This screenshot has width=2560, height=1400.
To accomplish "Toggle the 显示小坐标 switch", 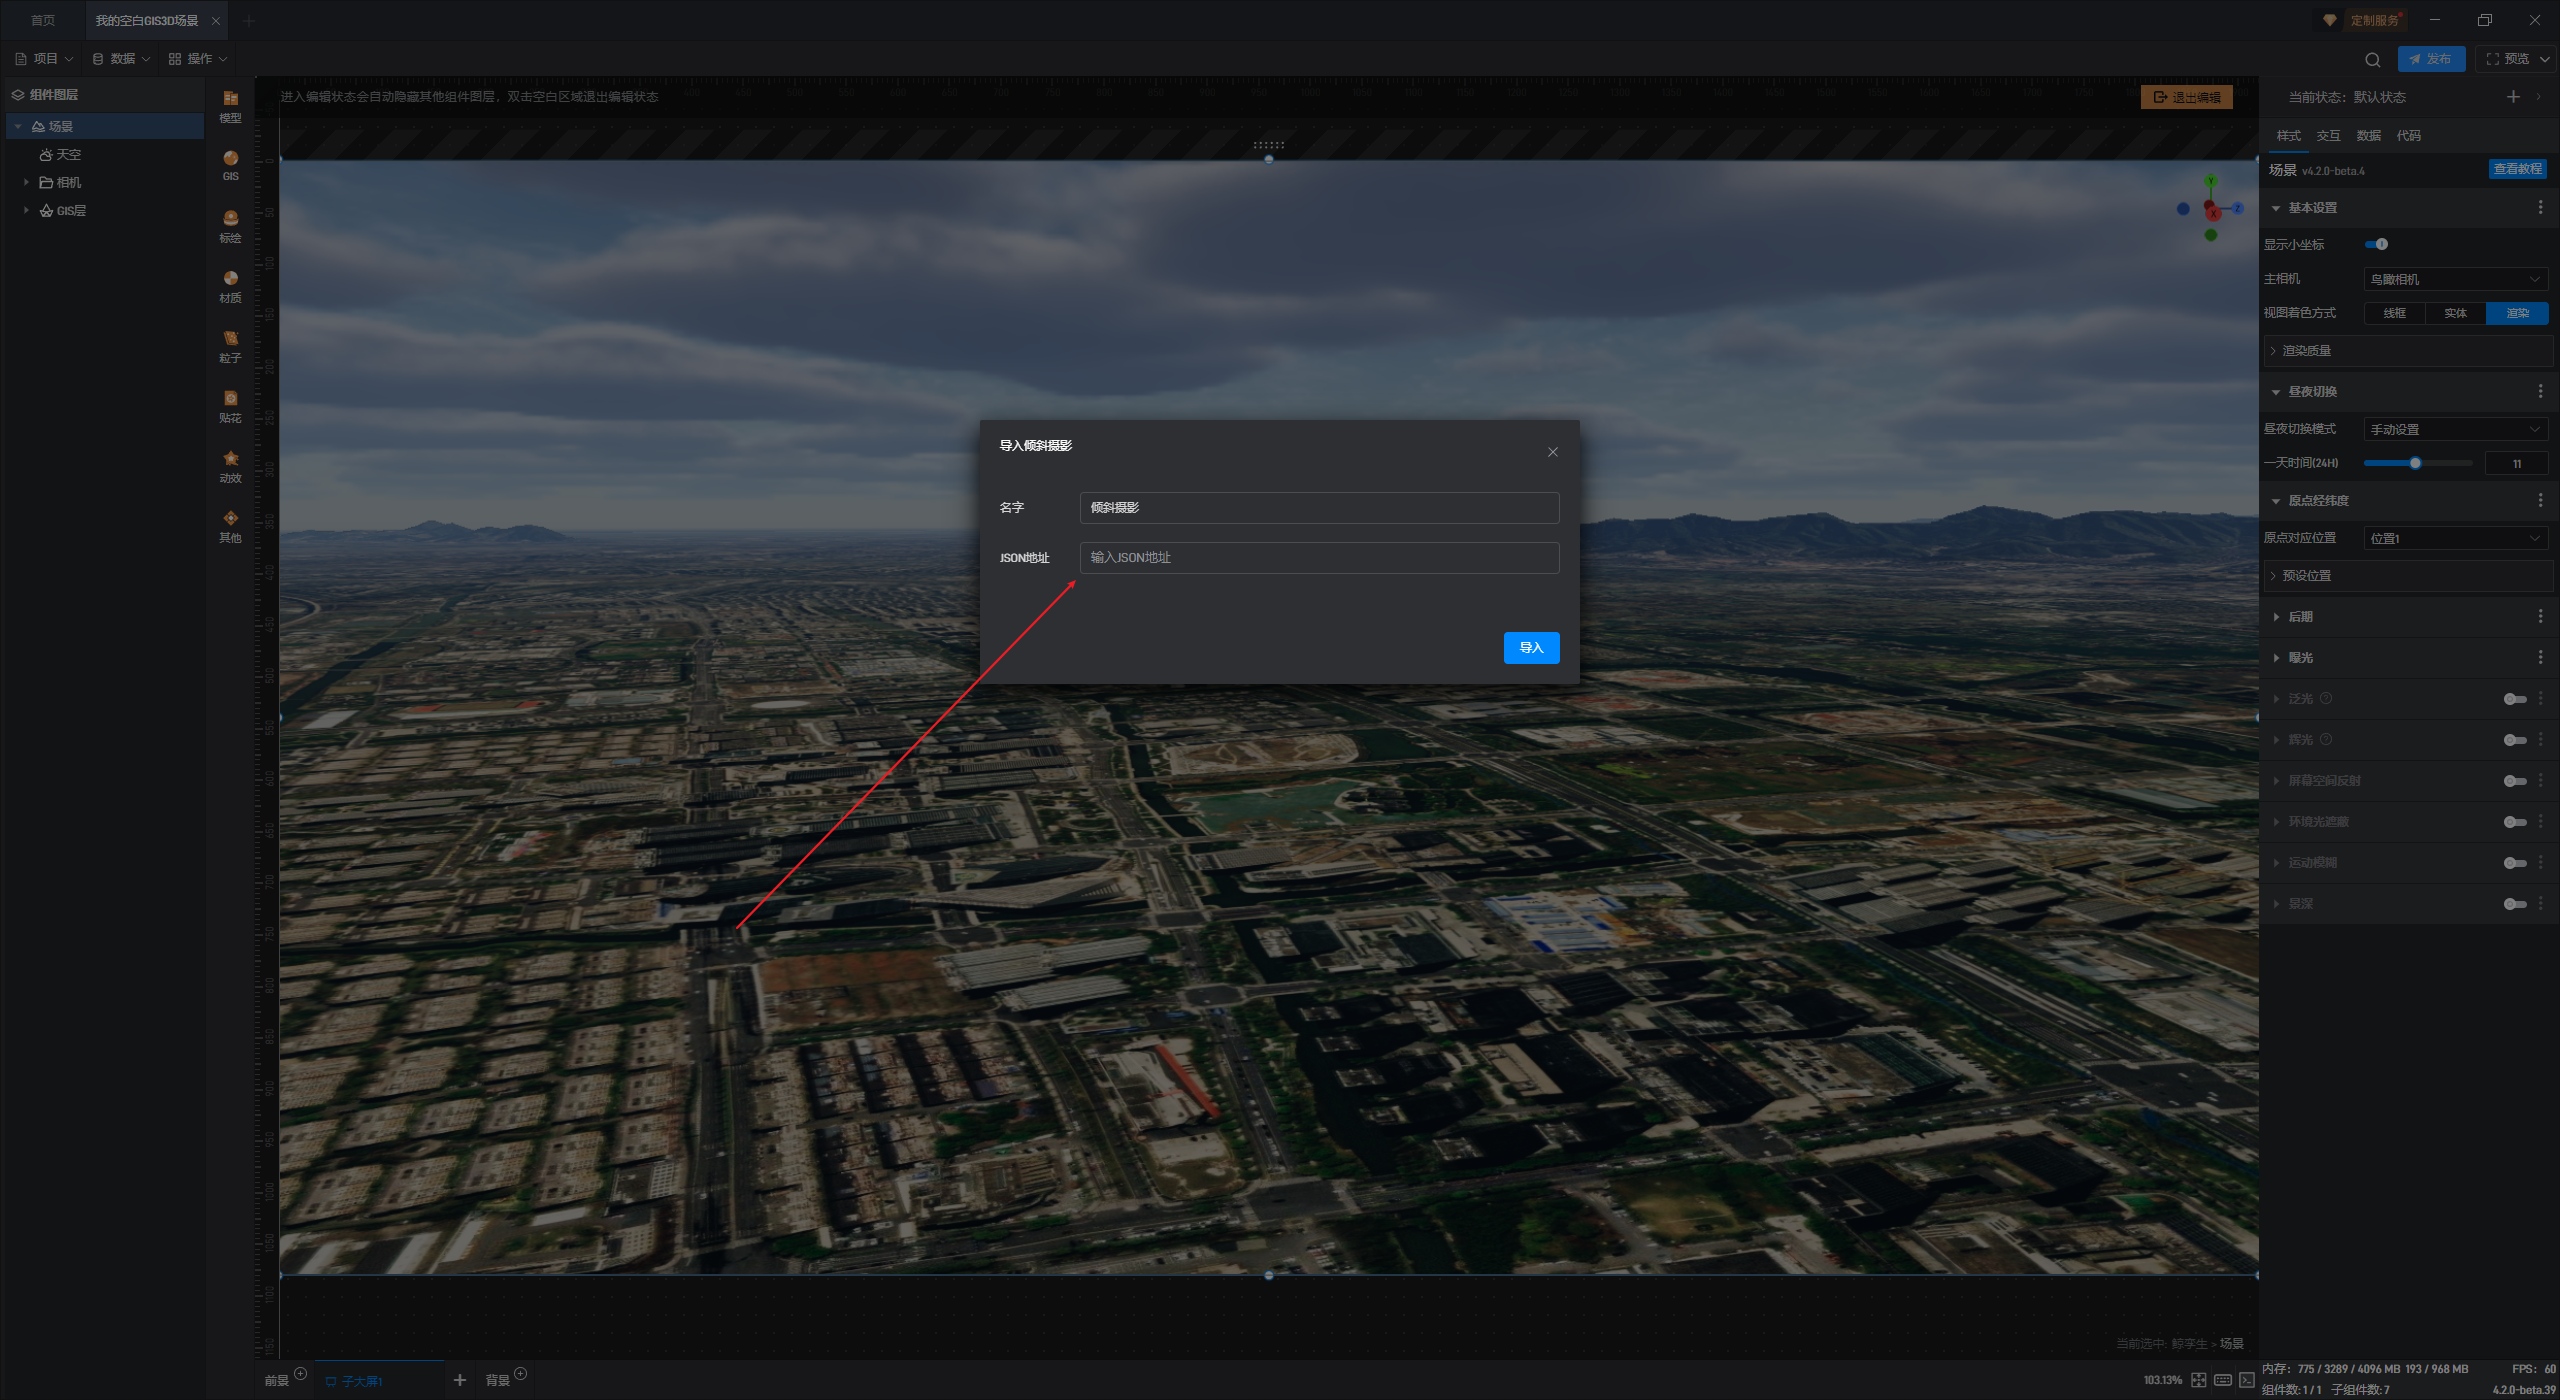I will pos(2377,244).
